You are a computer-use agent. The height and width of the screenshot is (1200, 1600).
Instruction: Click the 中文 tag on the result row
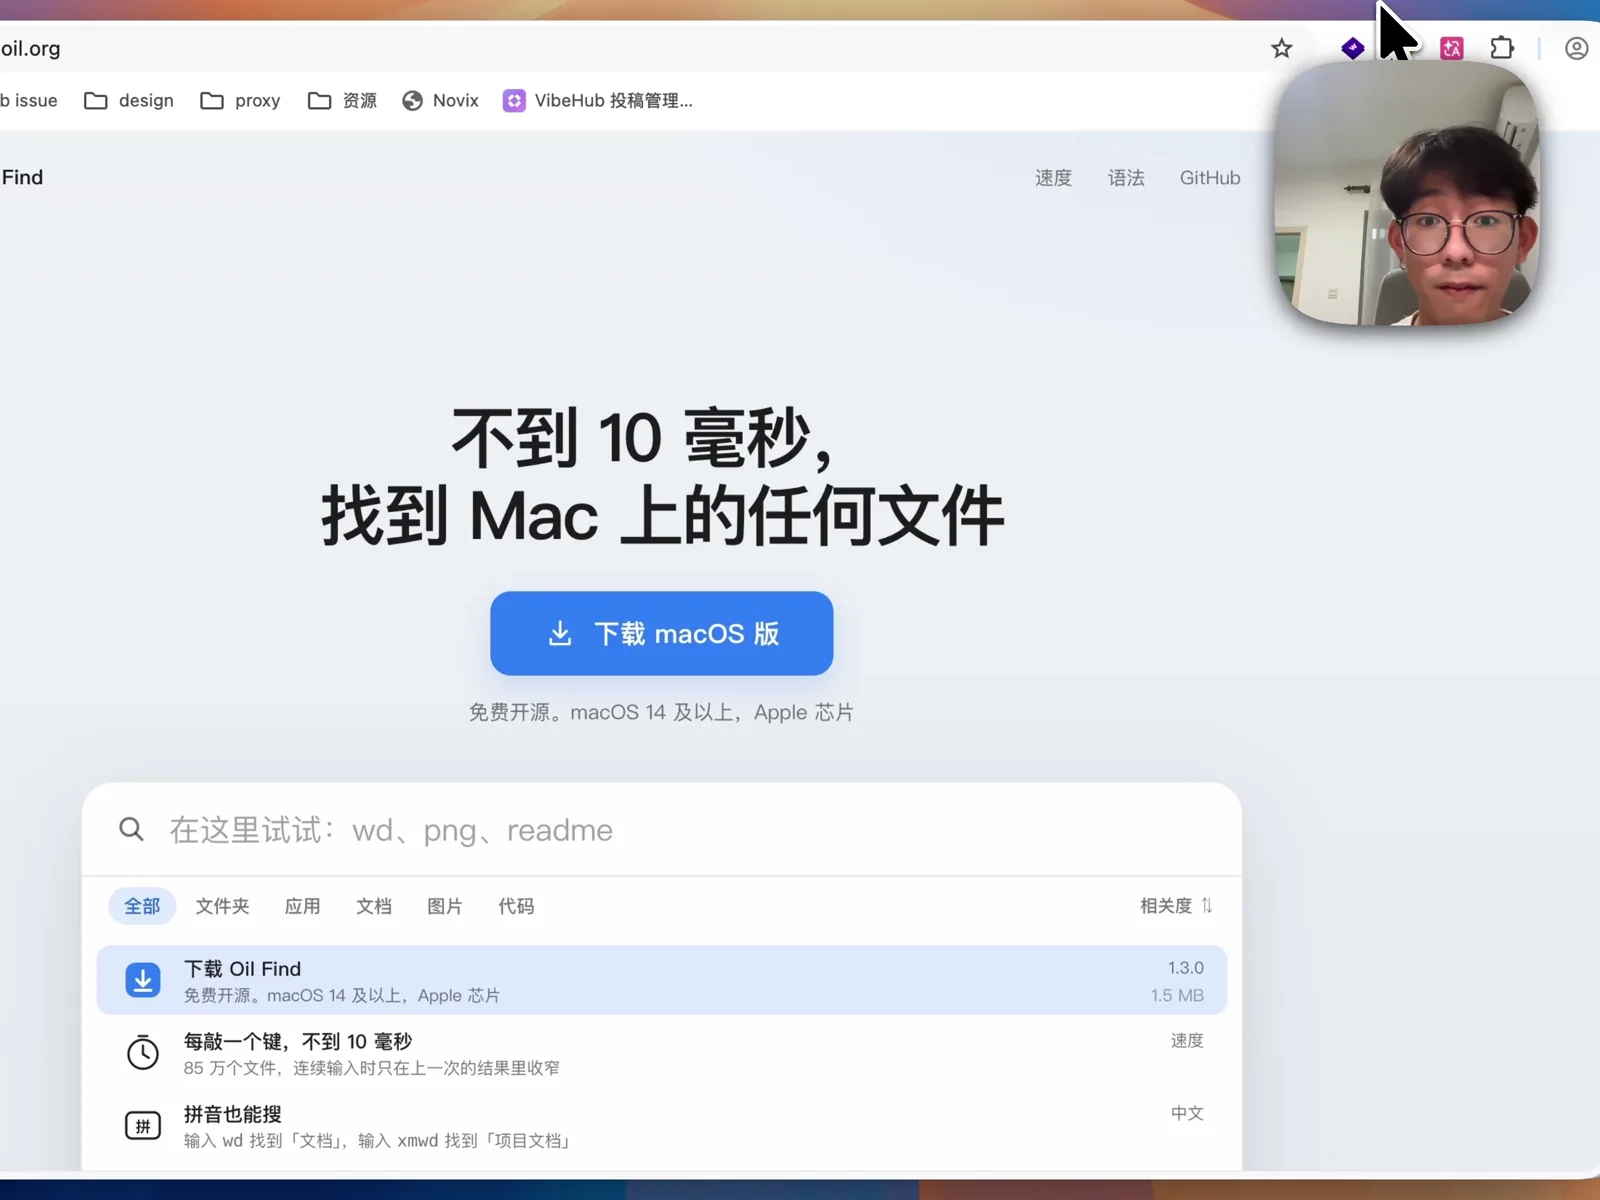click(x=1187, y=1114)
